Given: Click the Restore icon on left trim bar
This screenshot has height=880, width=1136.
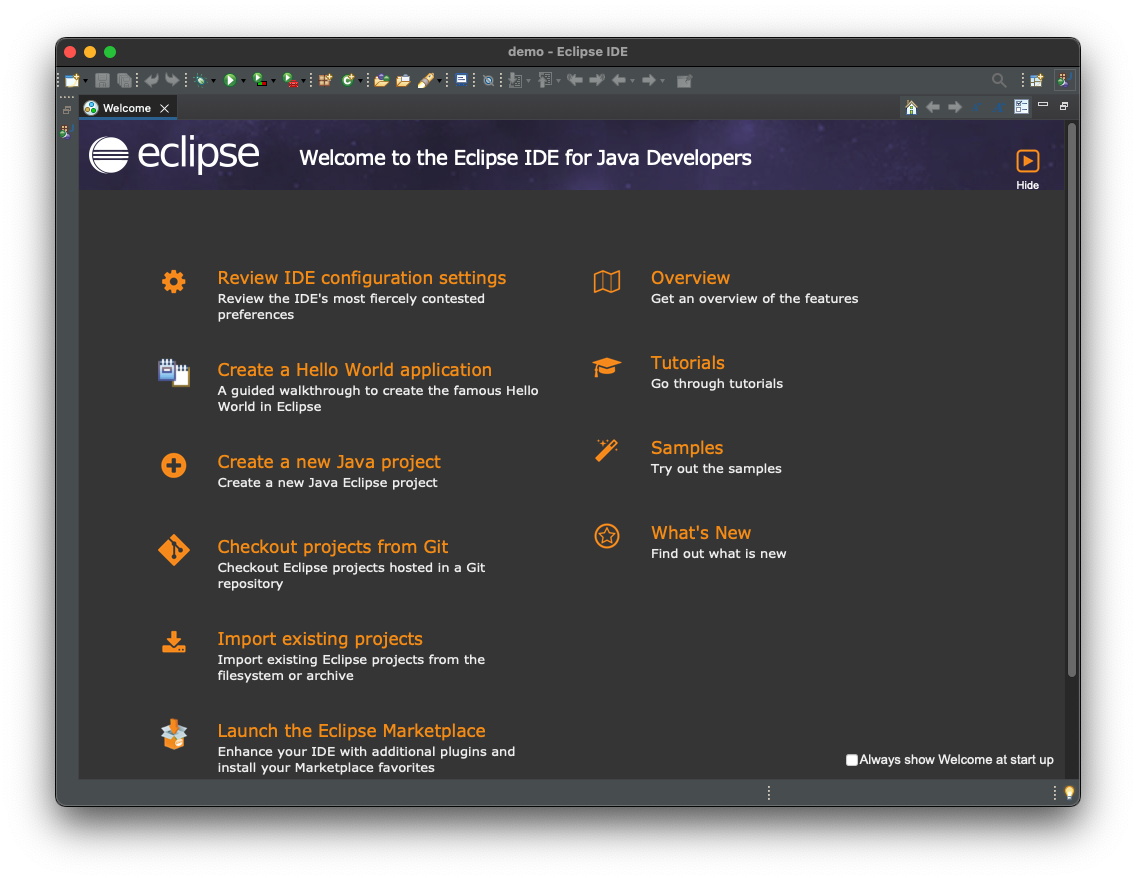Looking at the screenshot, I should point(67,110).
